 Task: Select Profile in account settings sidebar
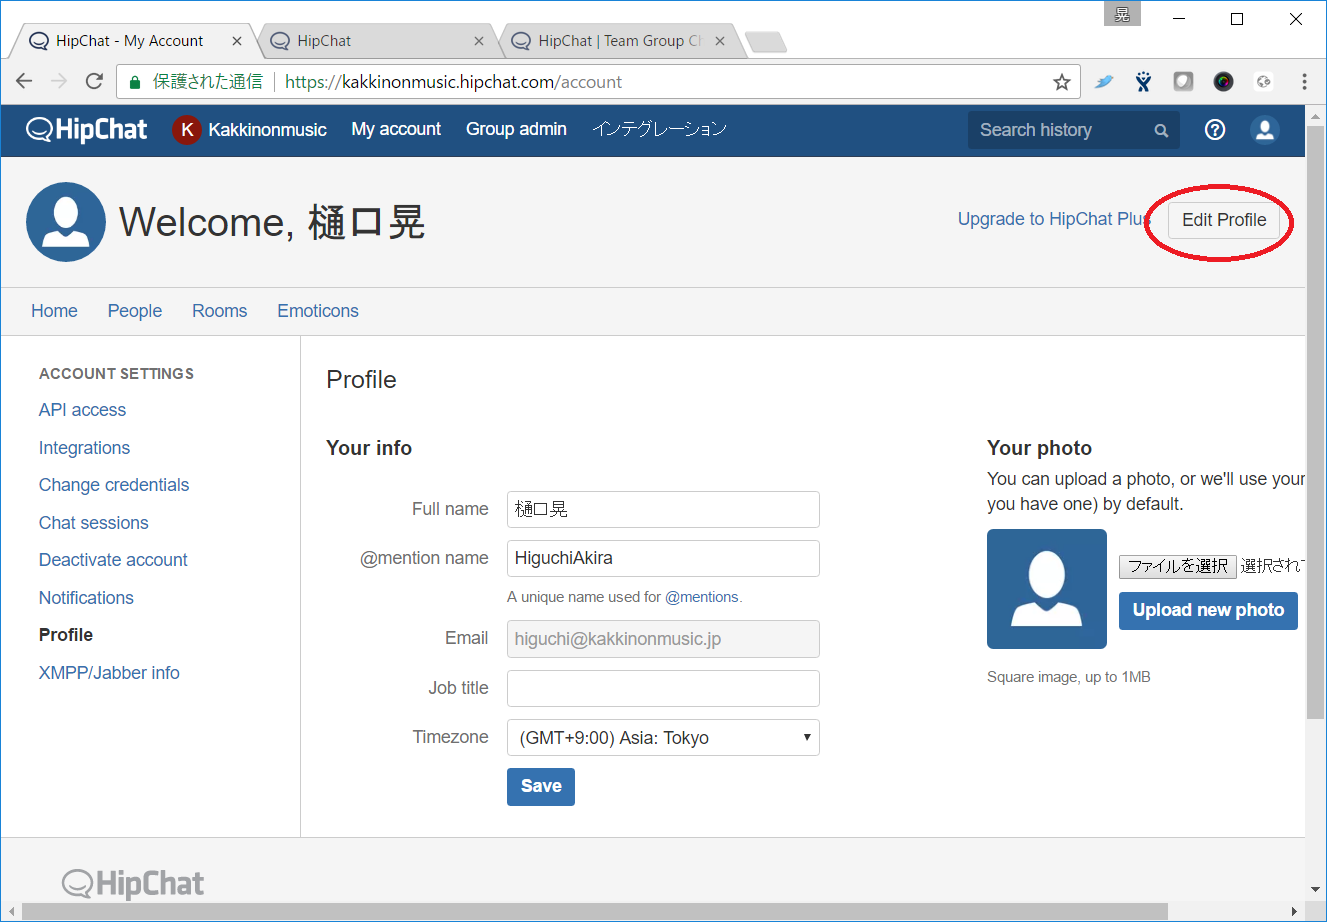pyautogui.click(x=66, y=635)
